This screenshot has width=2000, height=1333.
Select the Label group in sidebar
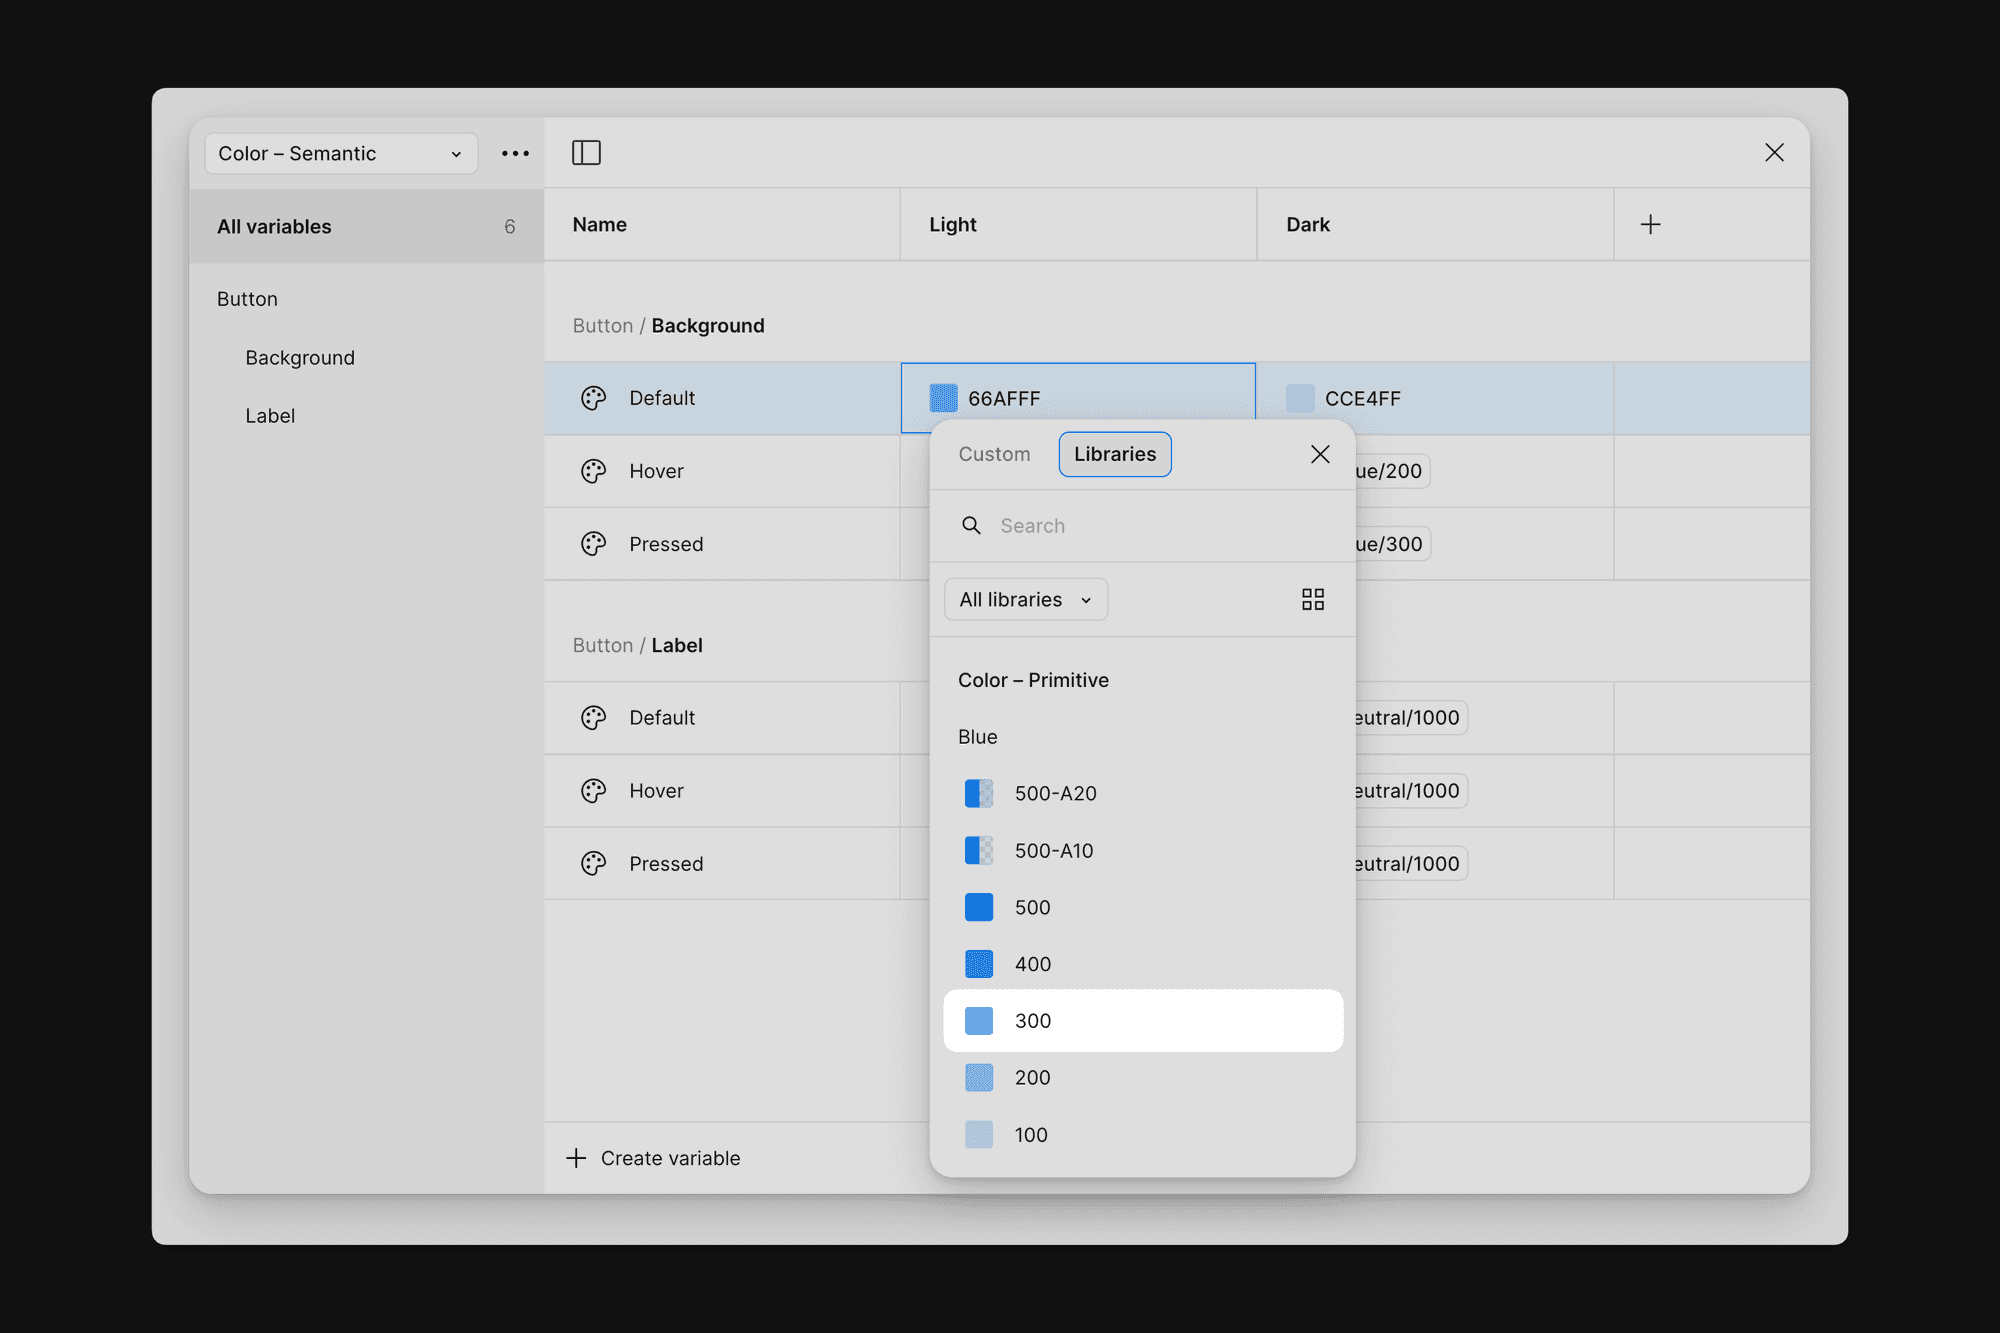tap(270, 416)
